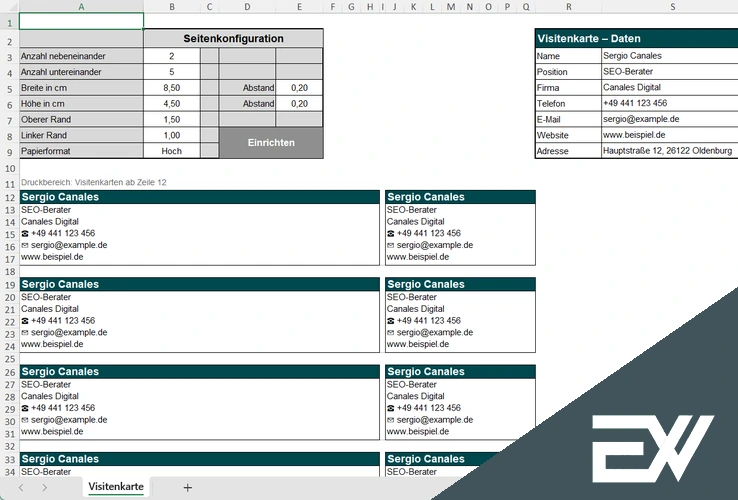Select the column A header
Screen dimensions: 738x500
[x=81, y=7]
